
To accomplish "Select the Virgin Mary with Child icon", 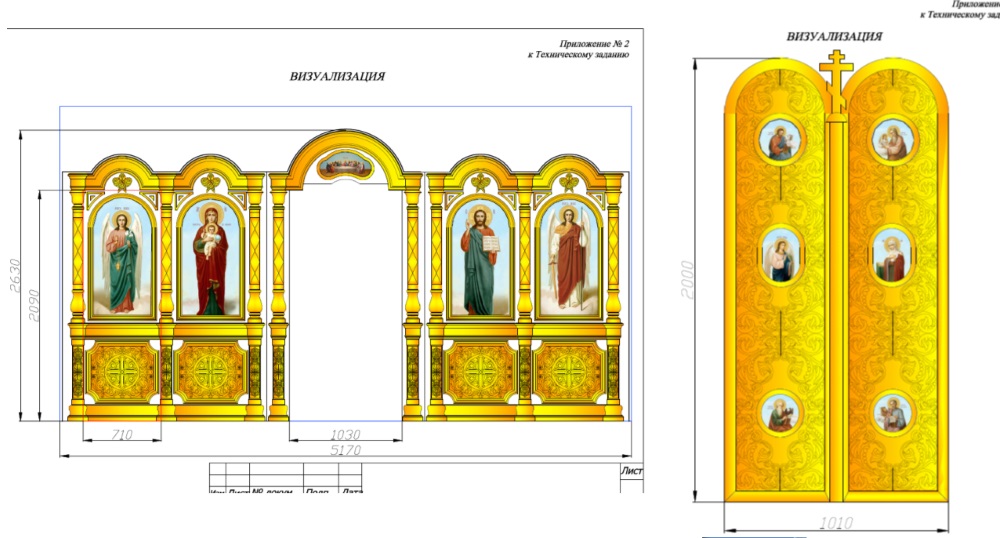I will point(210,260).
